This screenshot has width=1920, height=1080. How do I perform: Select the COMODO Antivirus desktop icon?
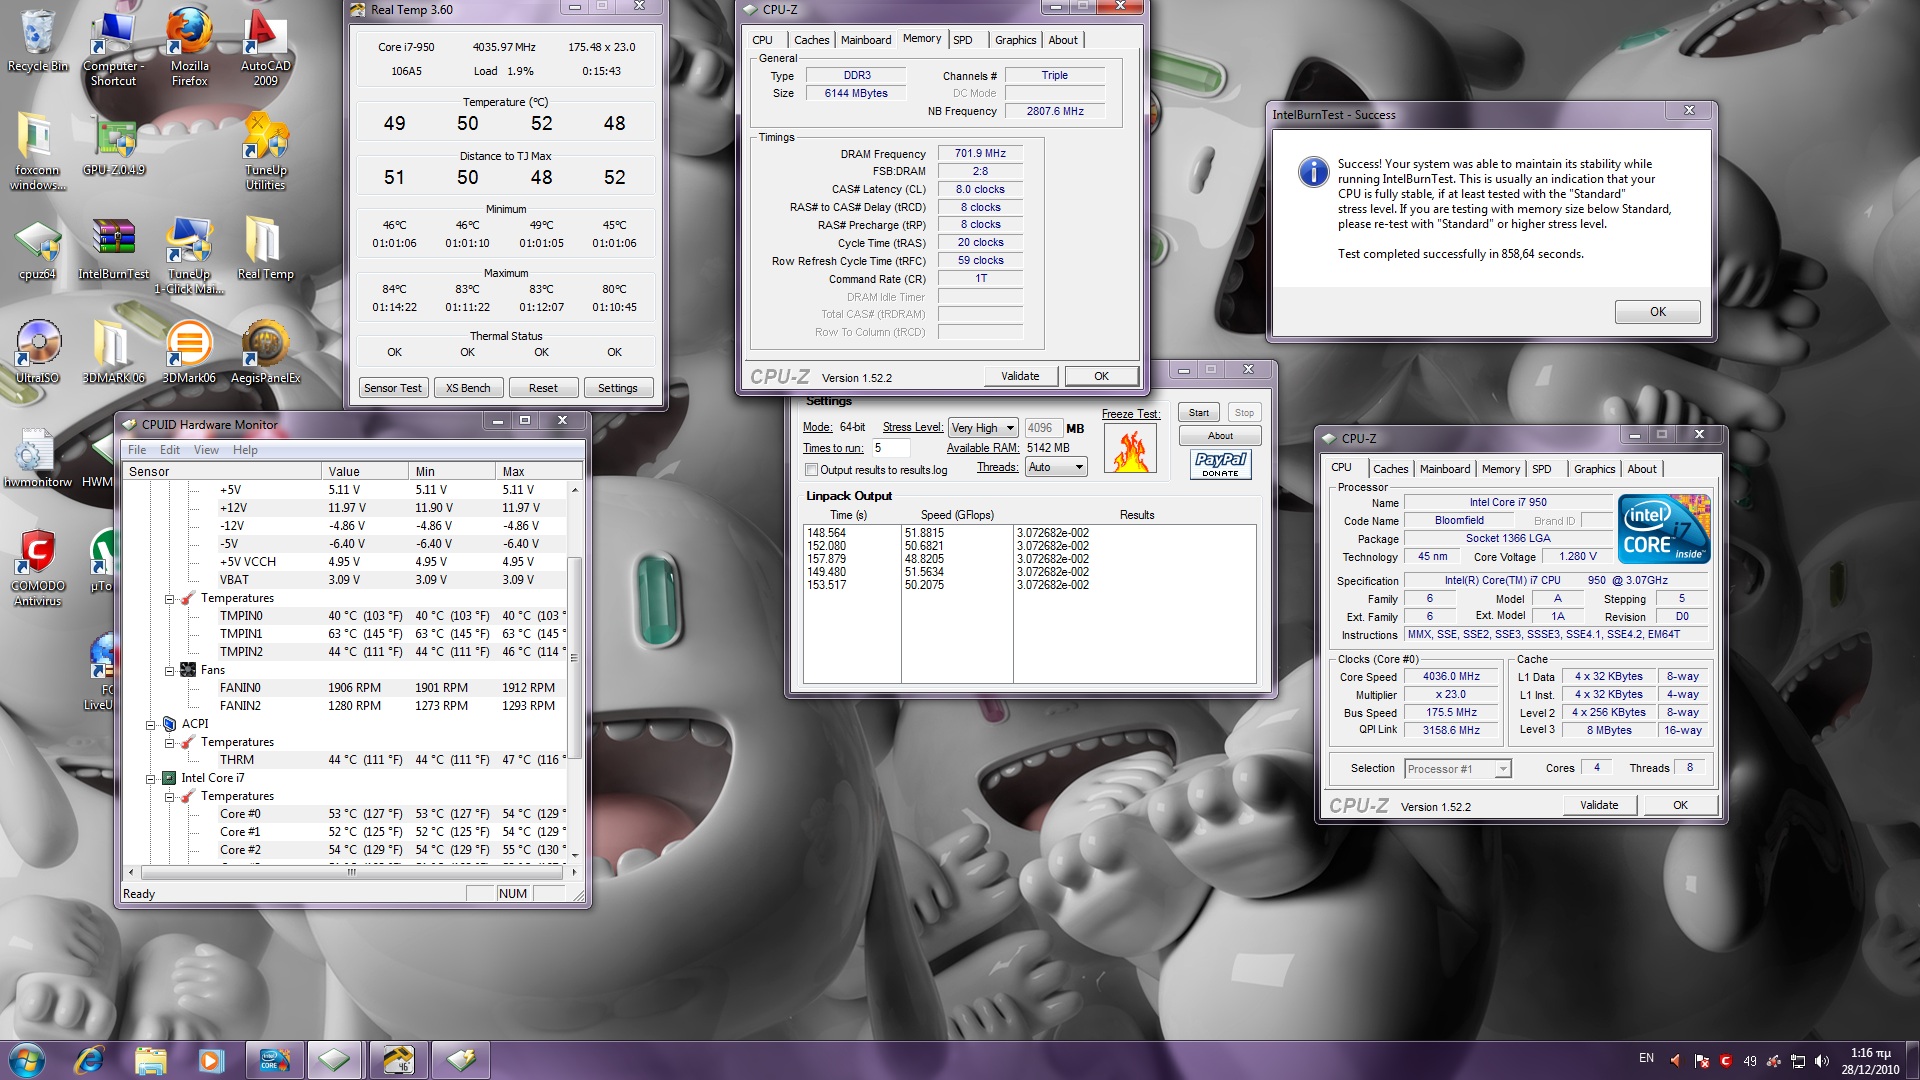[x=37, y=567]
